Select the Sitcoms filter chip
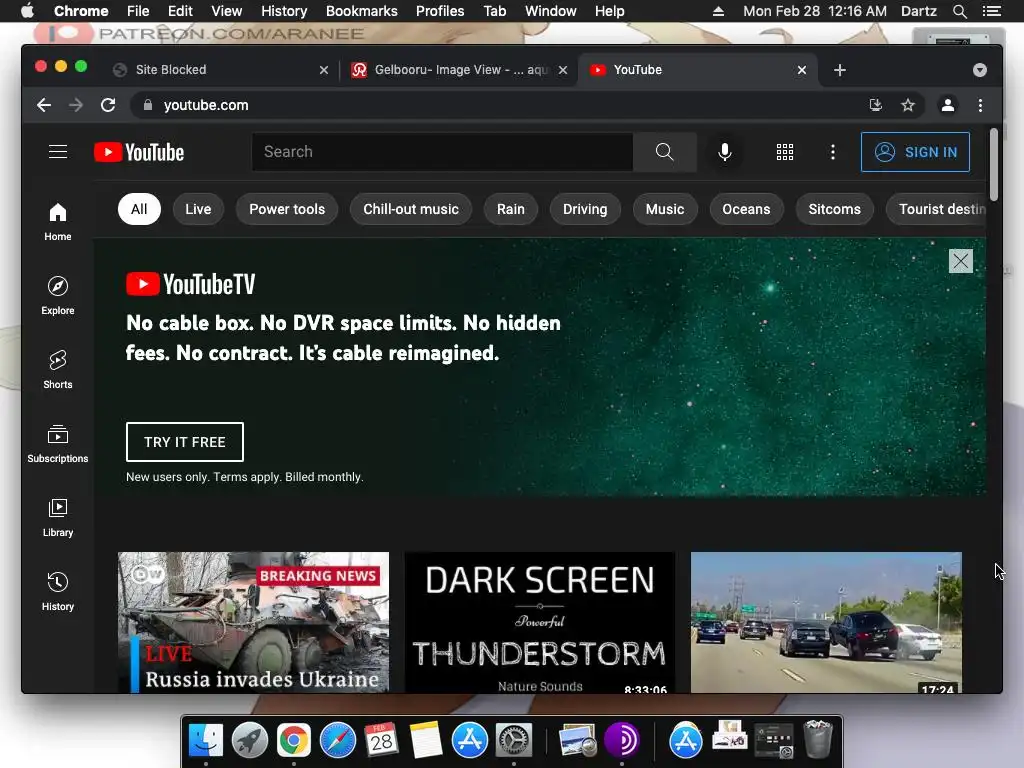 coord(834,209)
